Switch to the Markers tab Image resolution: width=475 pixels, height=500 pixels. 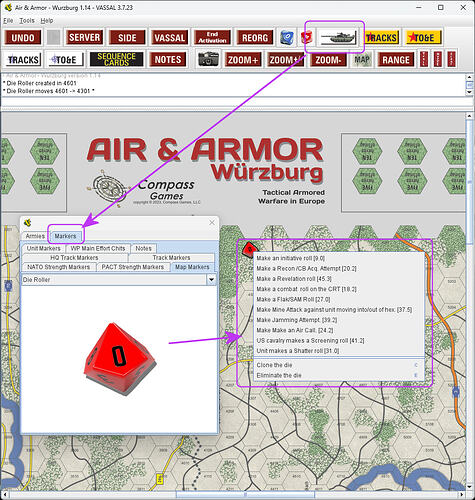pos(65,236)
